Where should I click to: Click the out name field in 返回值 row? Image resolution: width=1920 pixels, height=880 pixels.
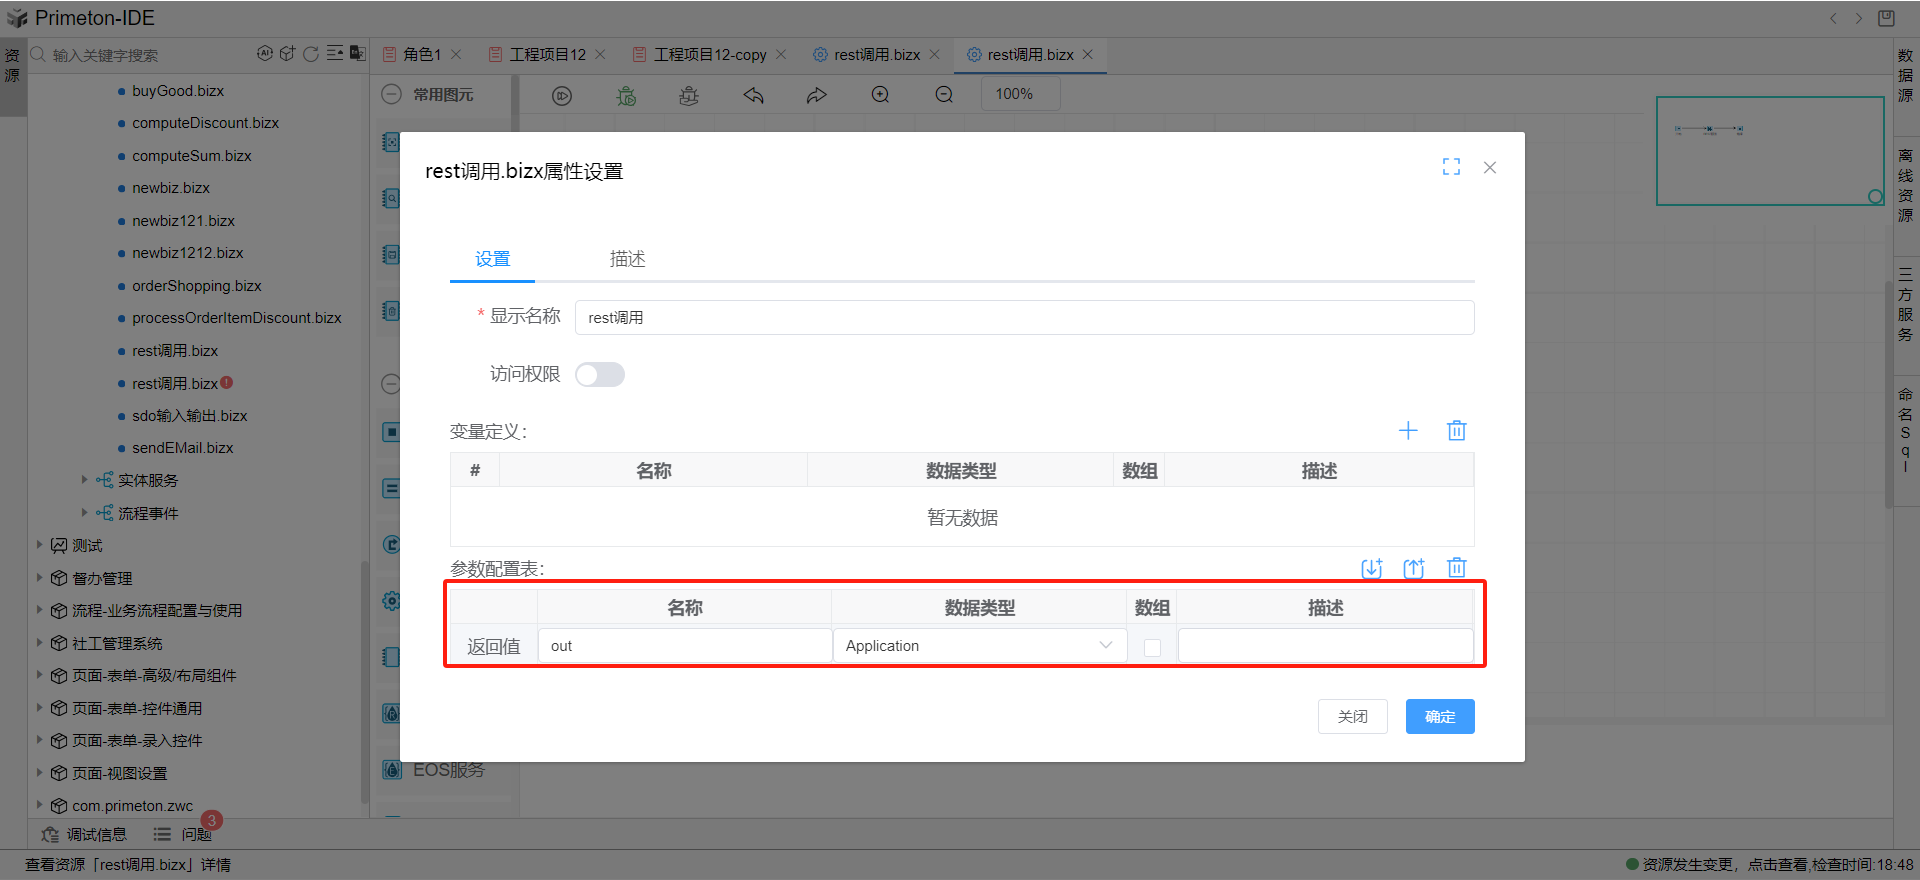pyautogui.click(x=685, y=646)
